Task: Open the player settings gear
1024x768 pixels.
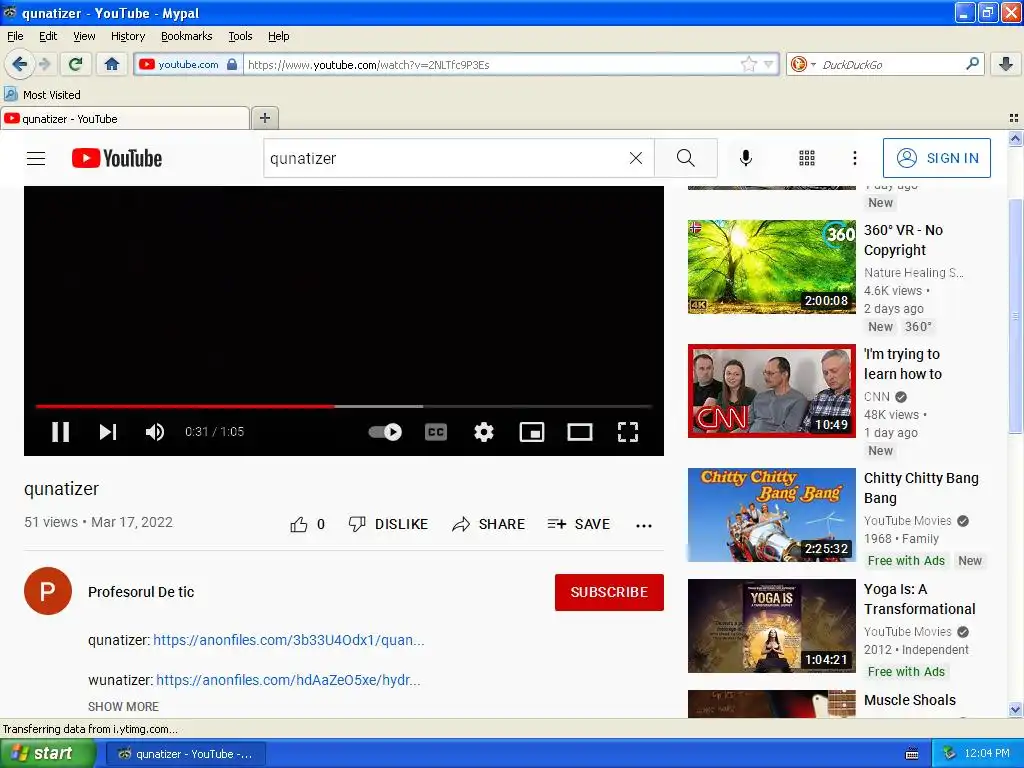Action: [484, 432]
